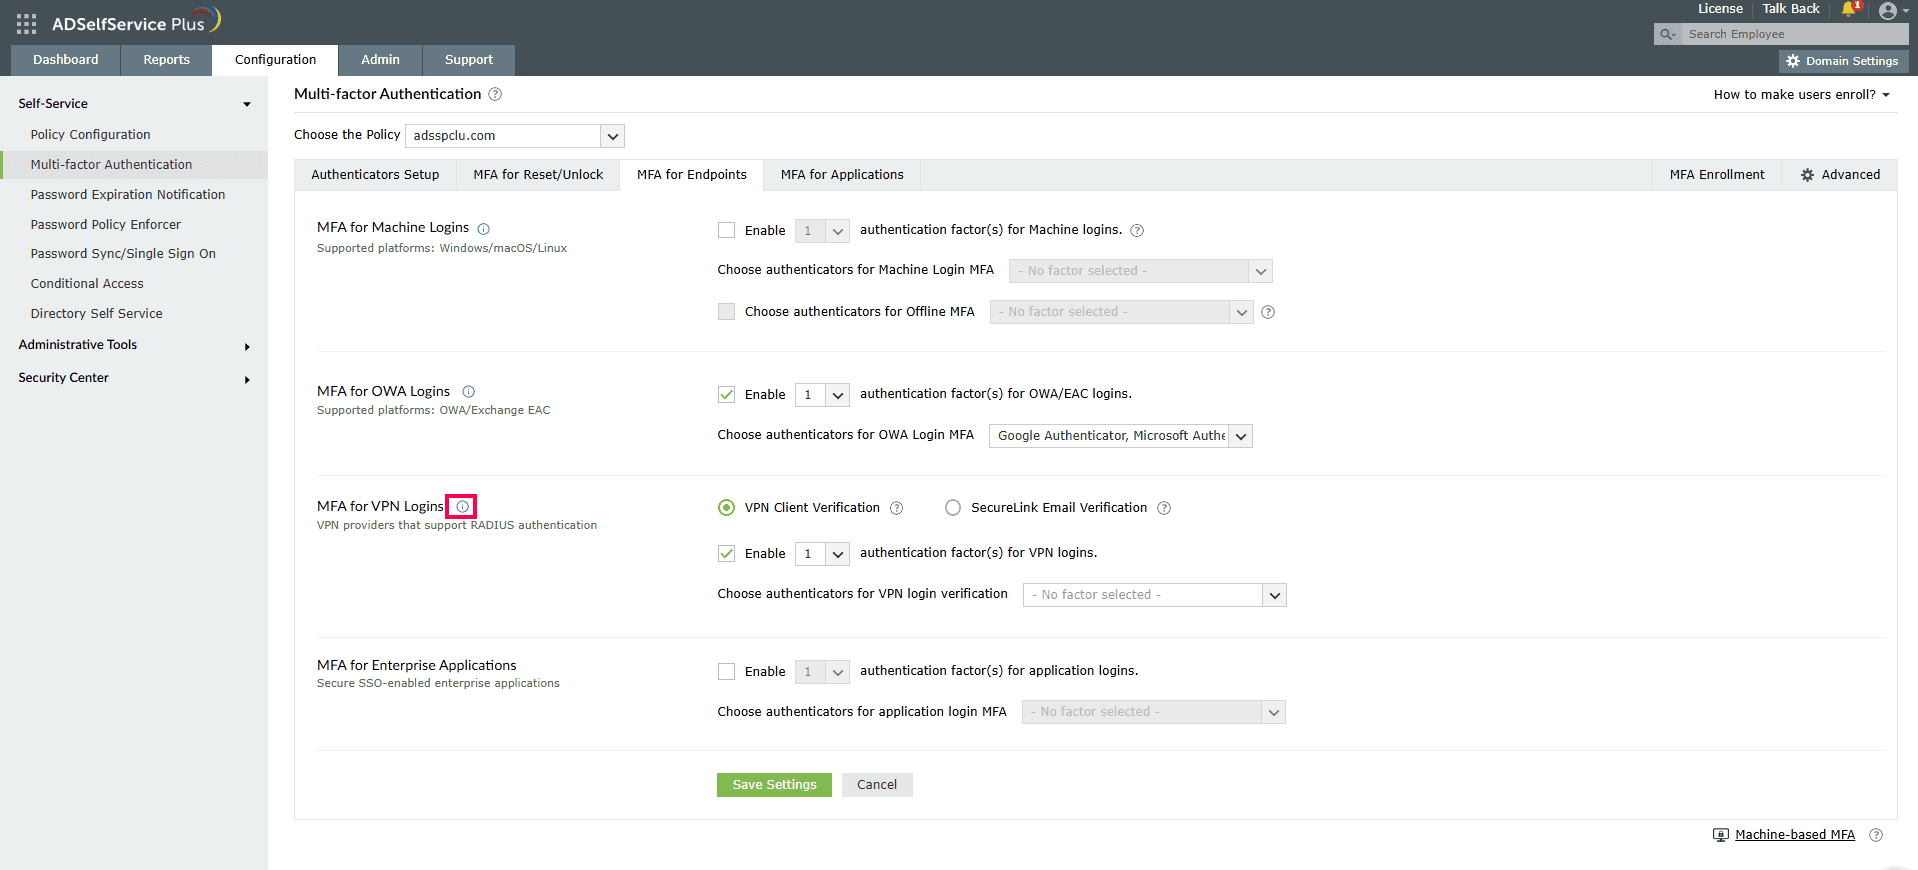Click the Save Settings button
Image resolution: width=1918 pixels, height=870 pixels.
(x=774, y=785)
